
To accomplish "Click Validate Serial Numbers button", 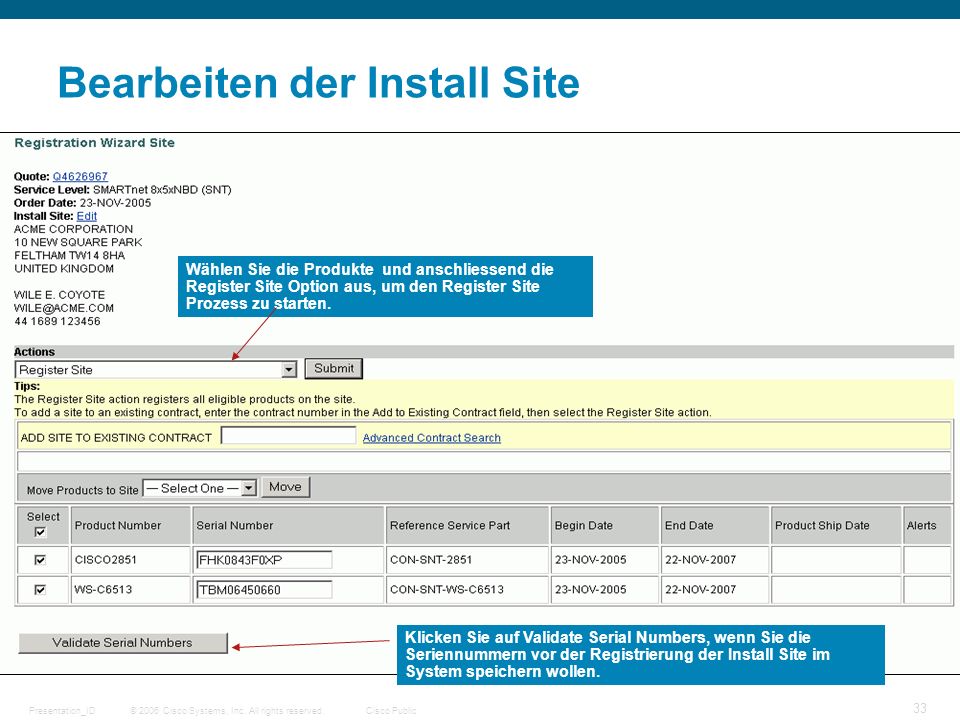I will 123,643.
